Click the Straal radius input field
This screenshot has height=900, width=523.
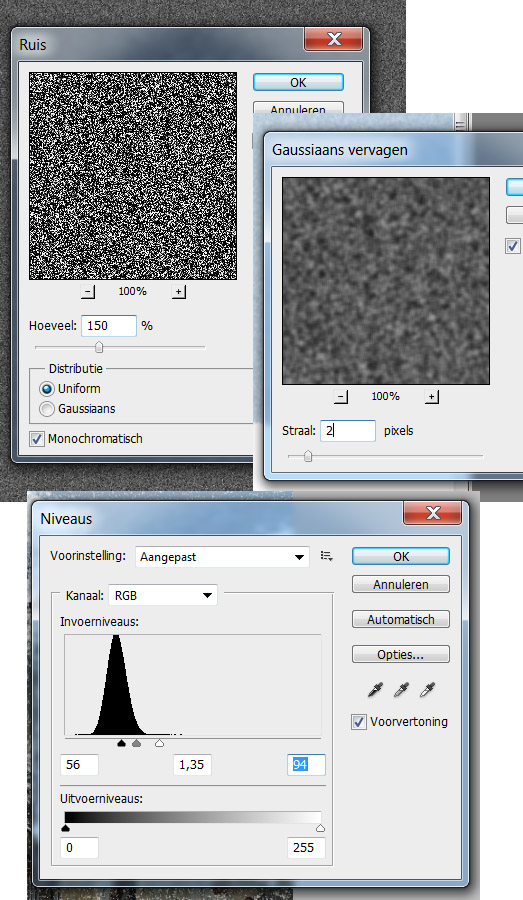(347, 430)
